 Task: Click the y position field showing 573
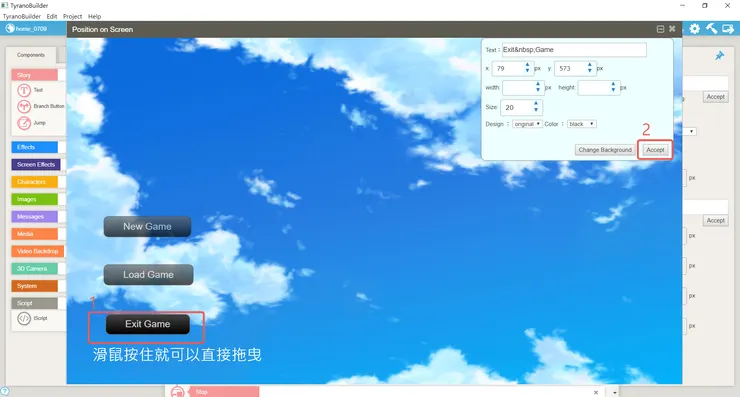pyautogui.click(x=574, y=69)
